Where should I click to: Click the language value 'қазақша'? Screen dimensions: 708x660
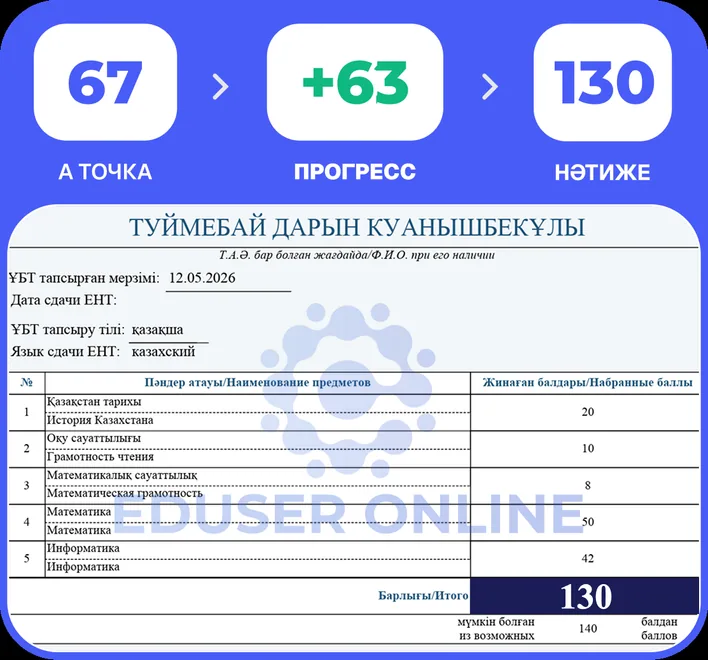tap(158, 330)
